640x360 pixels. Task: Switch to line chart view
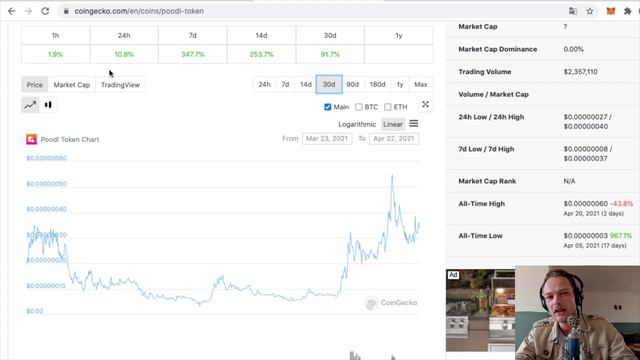(30, 105)
